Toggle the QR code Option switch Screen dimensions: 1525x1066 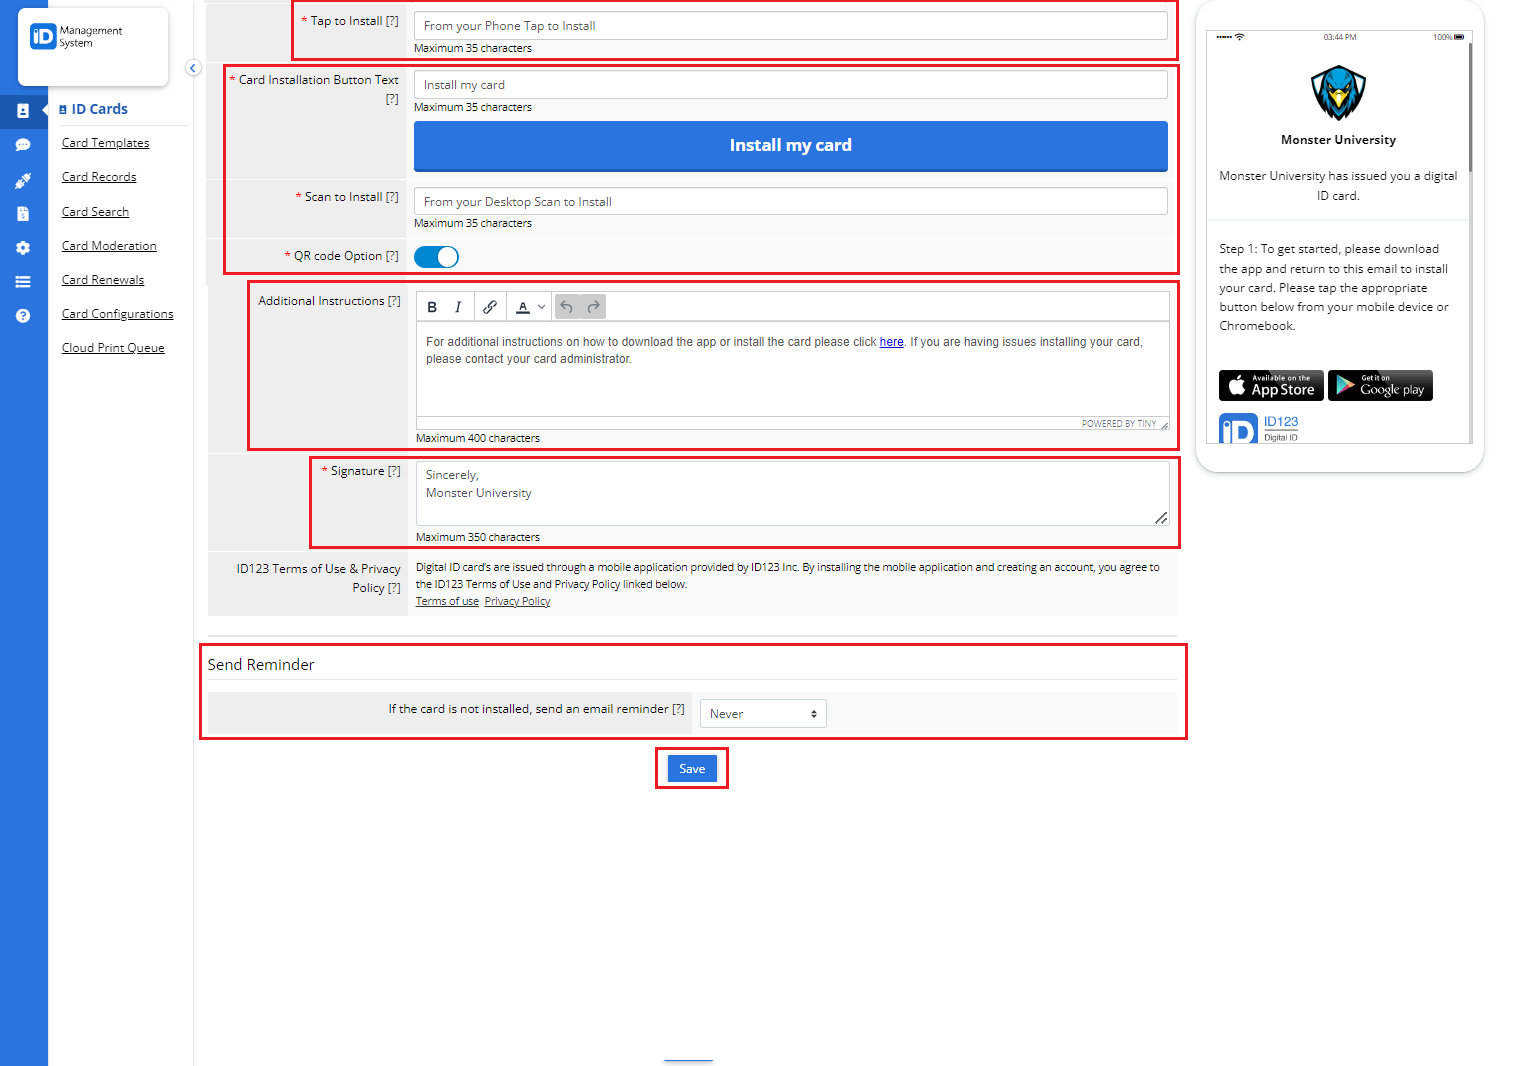click(436, 257)
